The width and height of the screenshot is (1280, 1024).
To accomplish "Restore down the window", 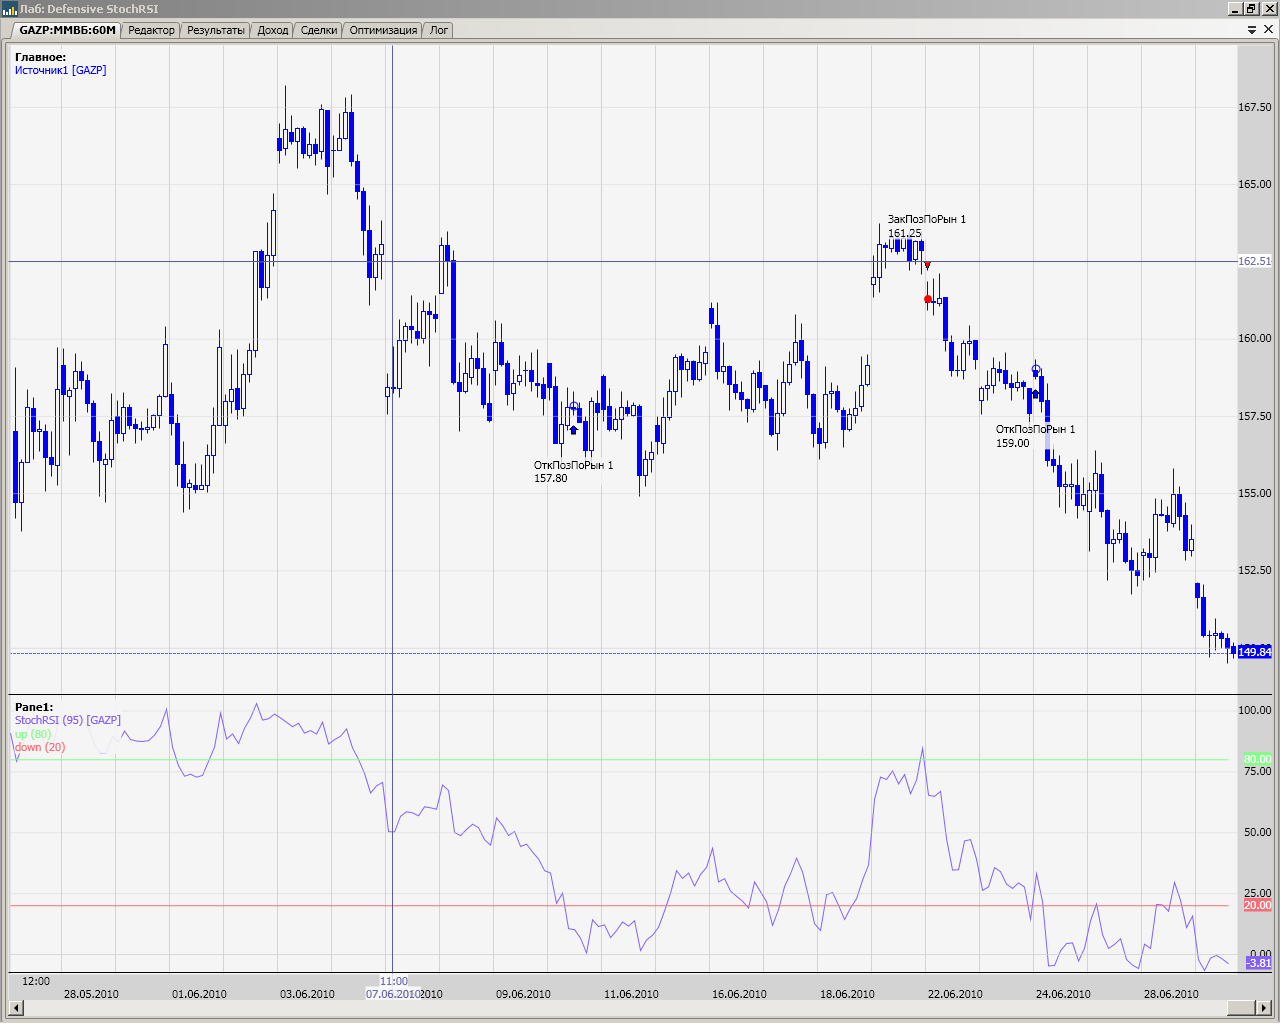I will coord(1250,9).
